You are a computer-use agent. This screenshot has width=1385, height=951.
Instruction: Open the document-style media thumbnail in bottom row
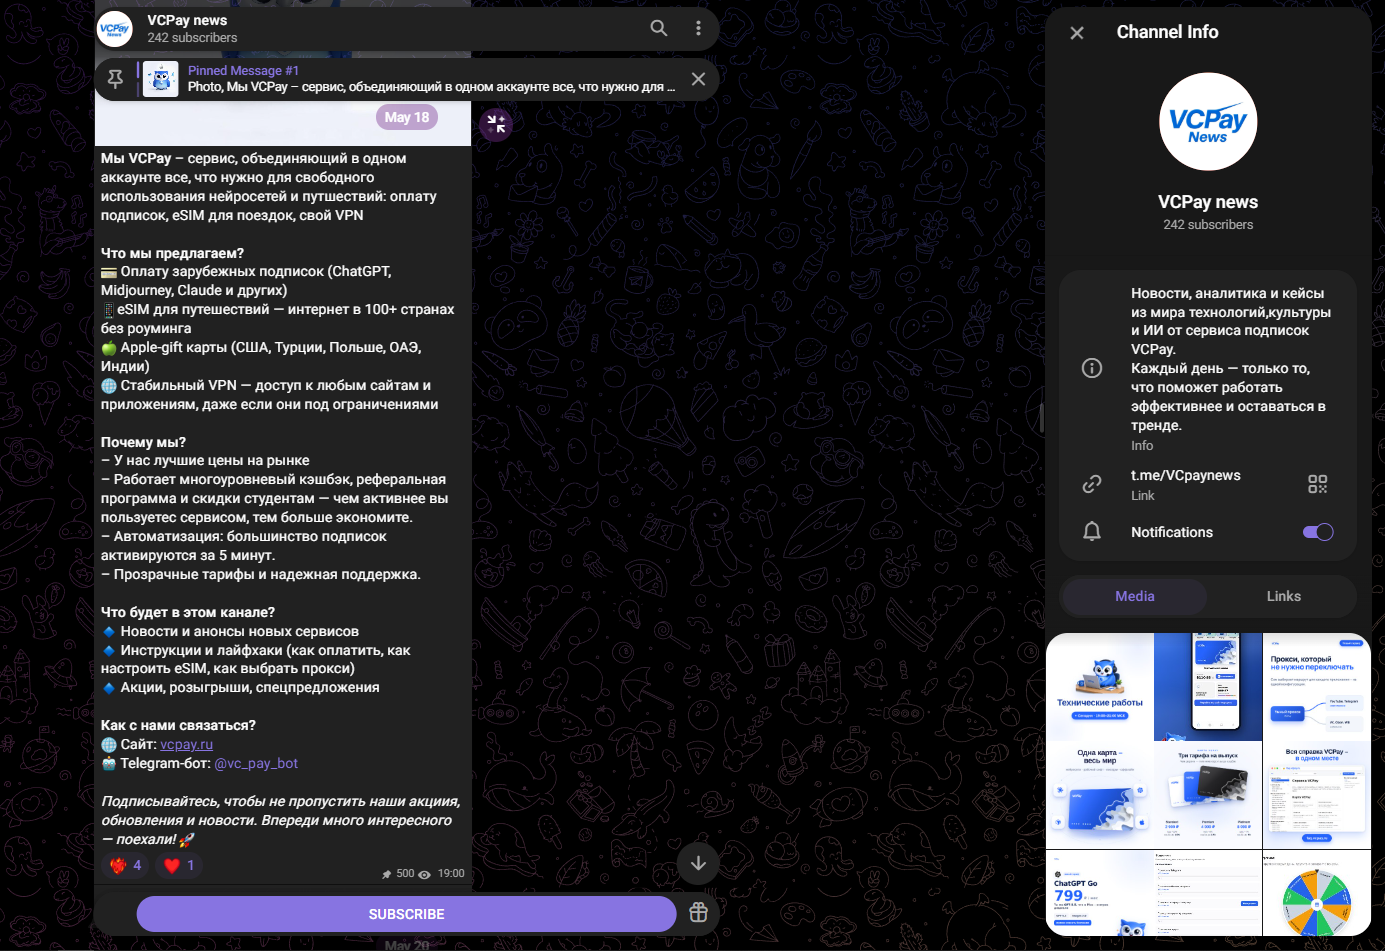point(1208,893)
